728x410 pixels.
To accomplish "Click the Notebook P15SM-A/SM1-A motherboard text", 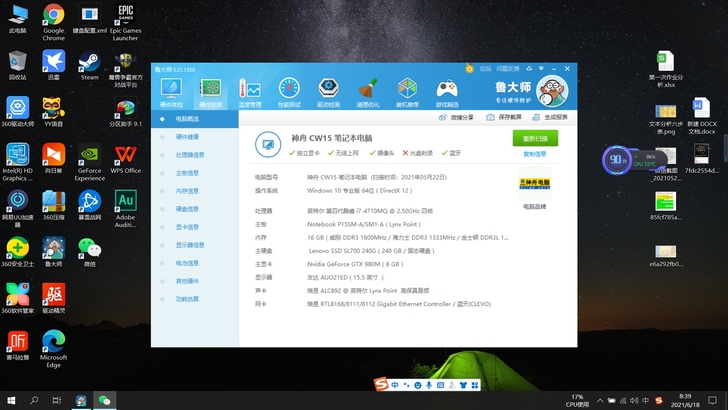I will [x=364, y=224].
